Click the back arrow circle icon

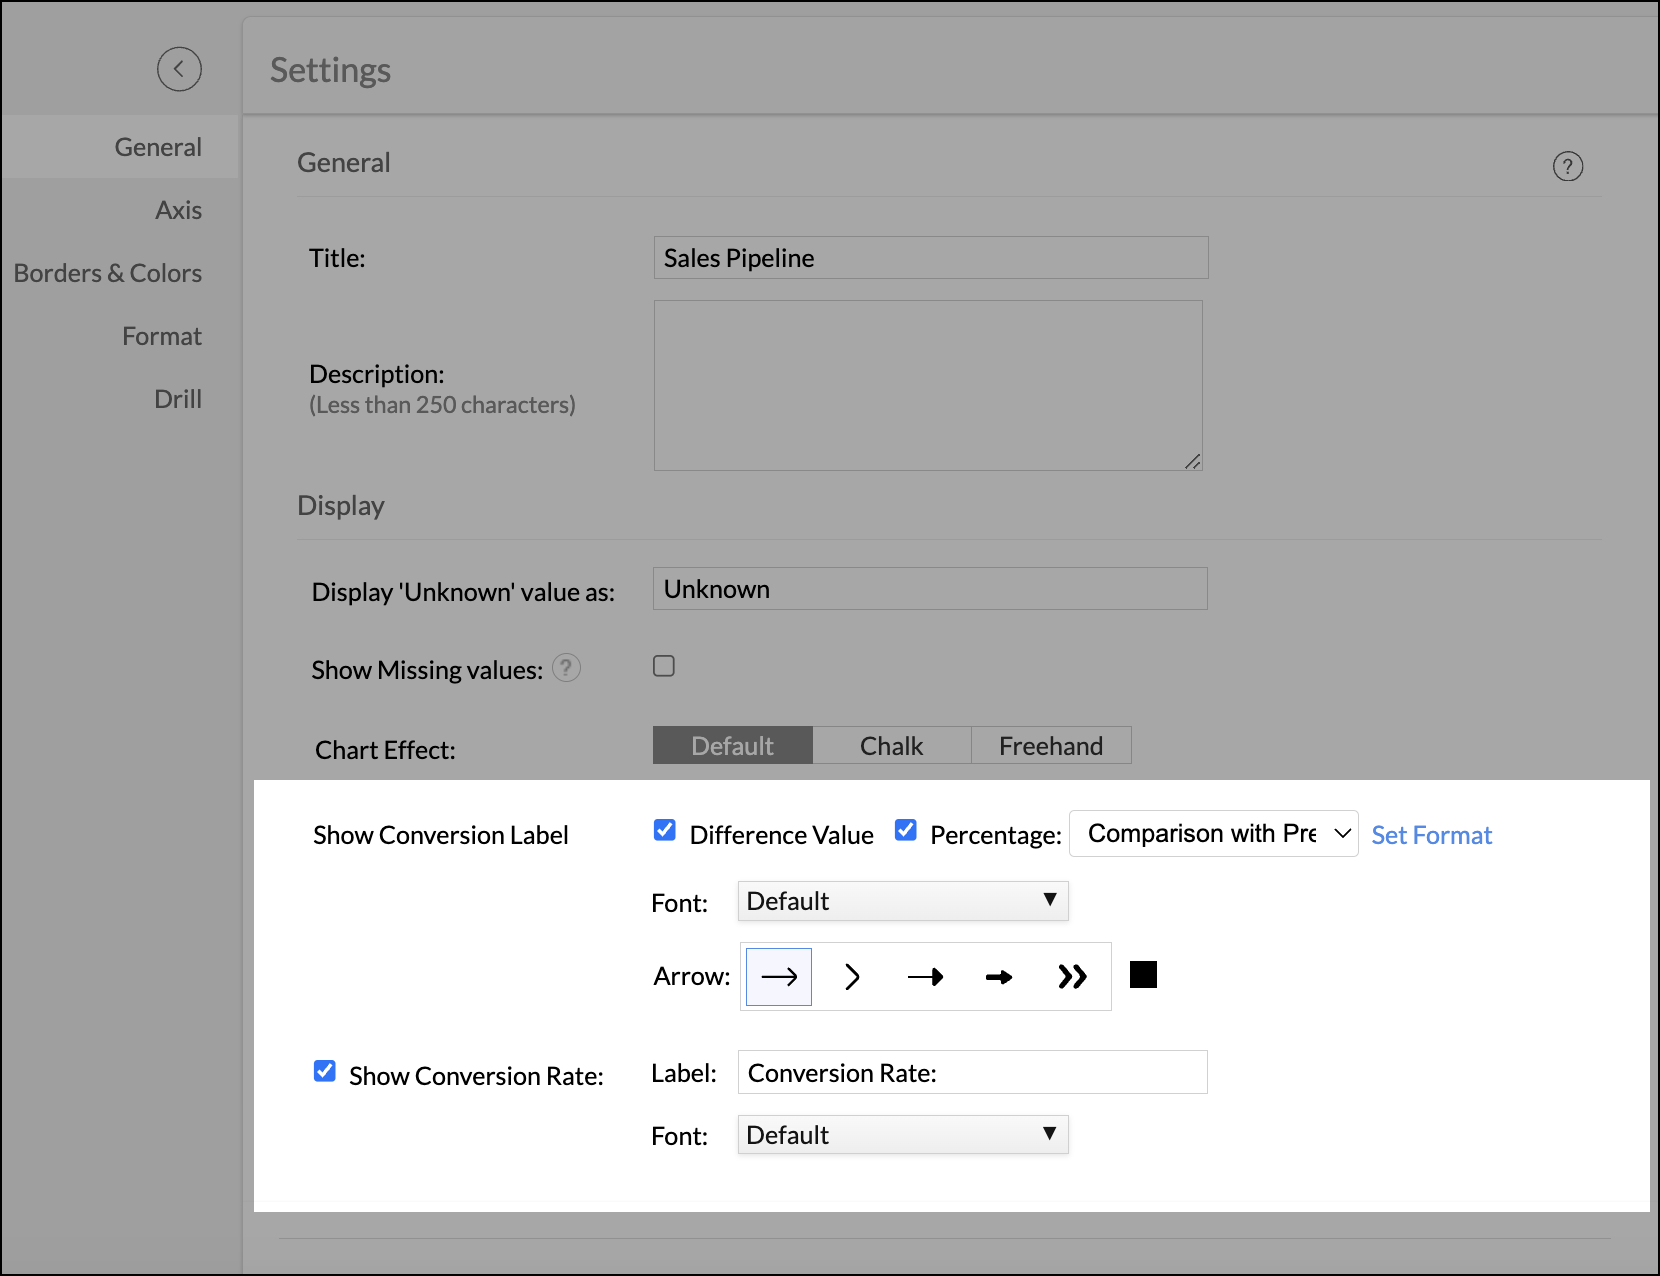pos(179,69)
